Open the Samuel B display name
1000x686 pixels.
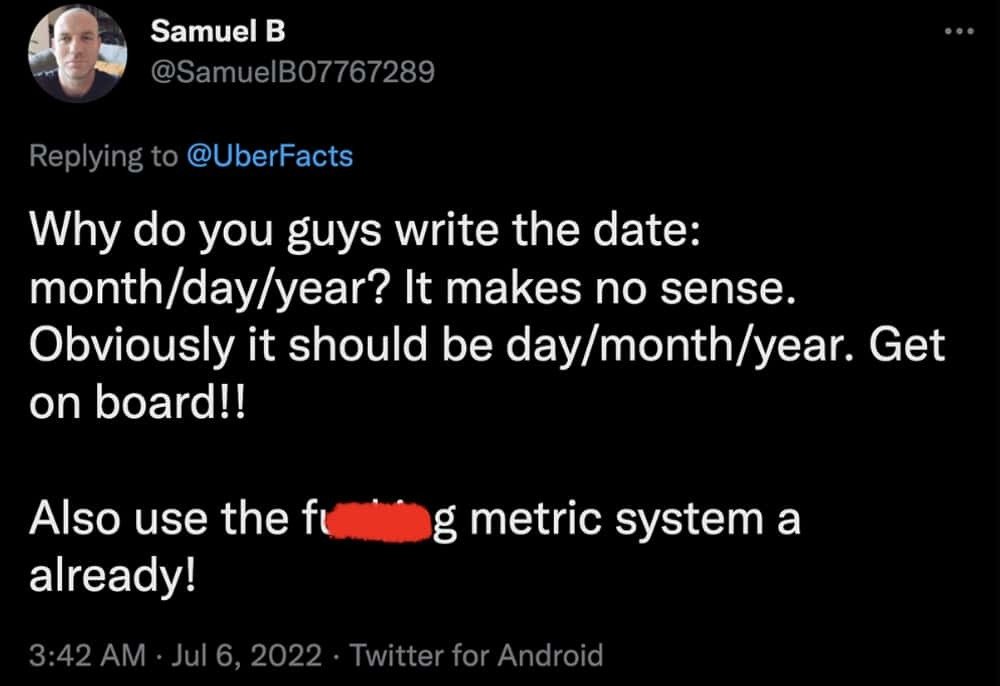[x=217, y=31]
